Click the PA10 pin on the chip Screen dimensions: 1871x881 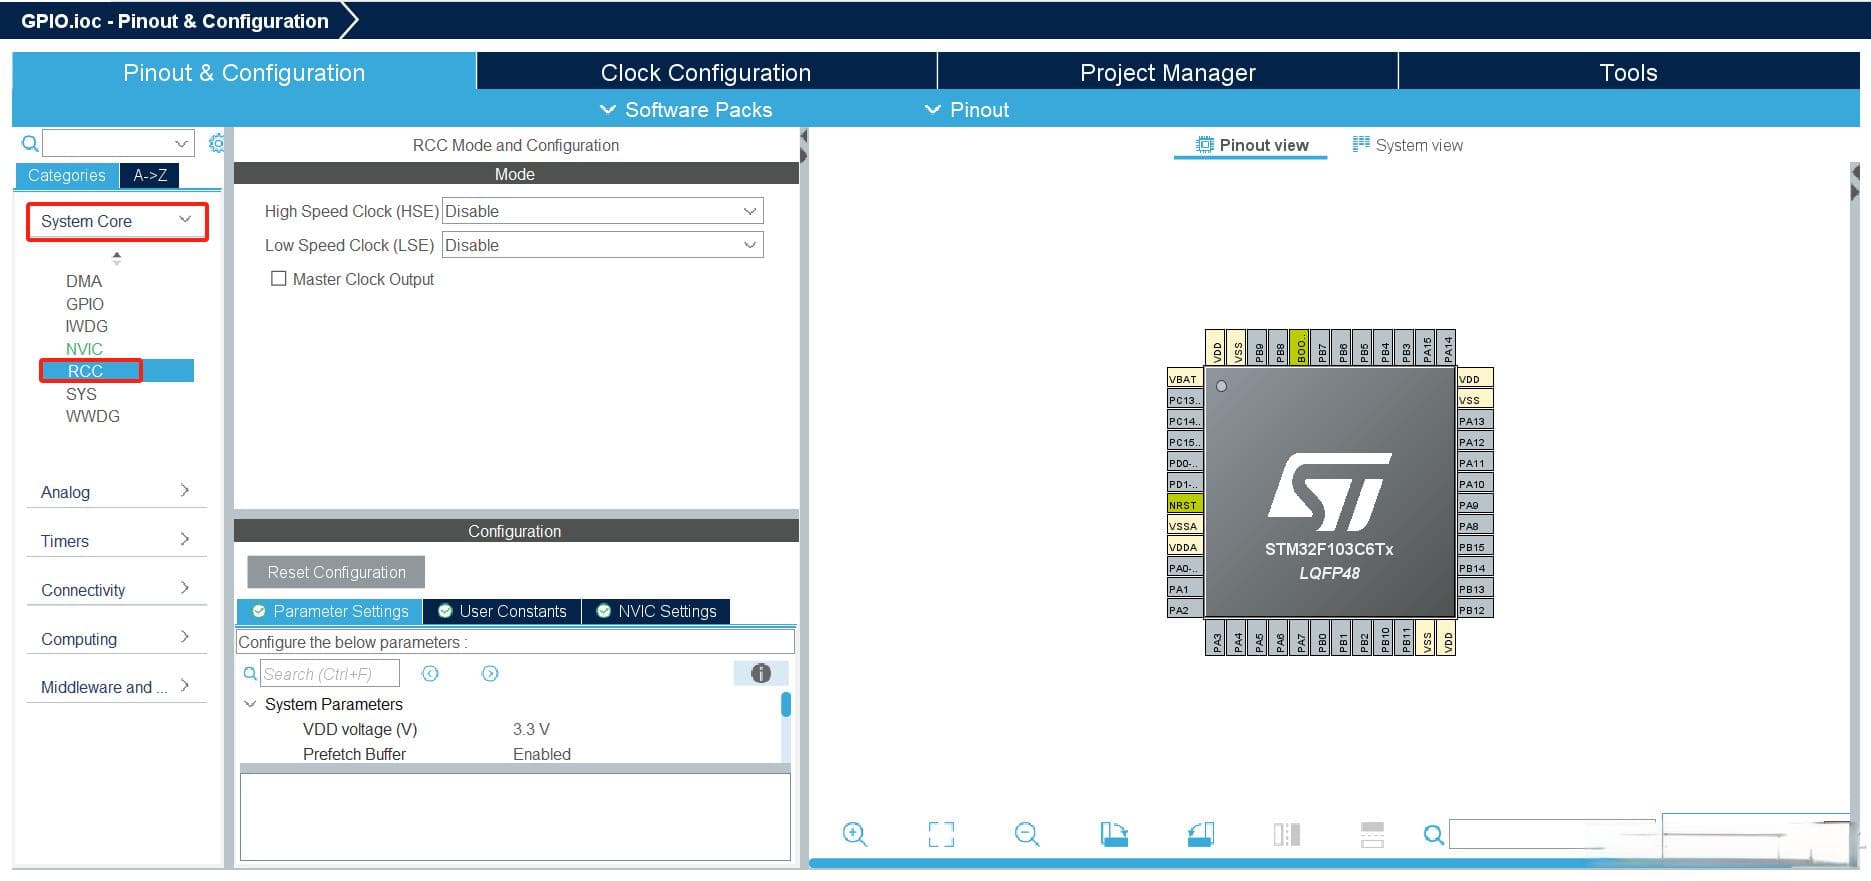[x=1475, y=484]
